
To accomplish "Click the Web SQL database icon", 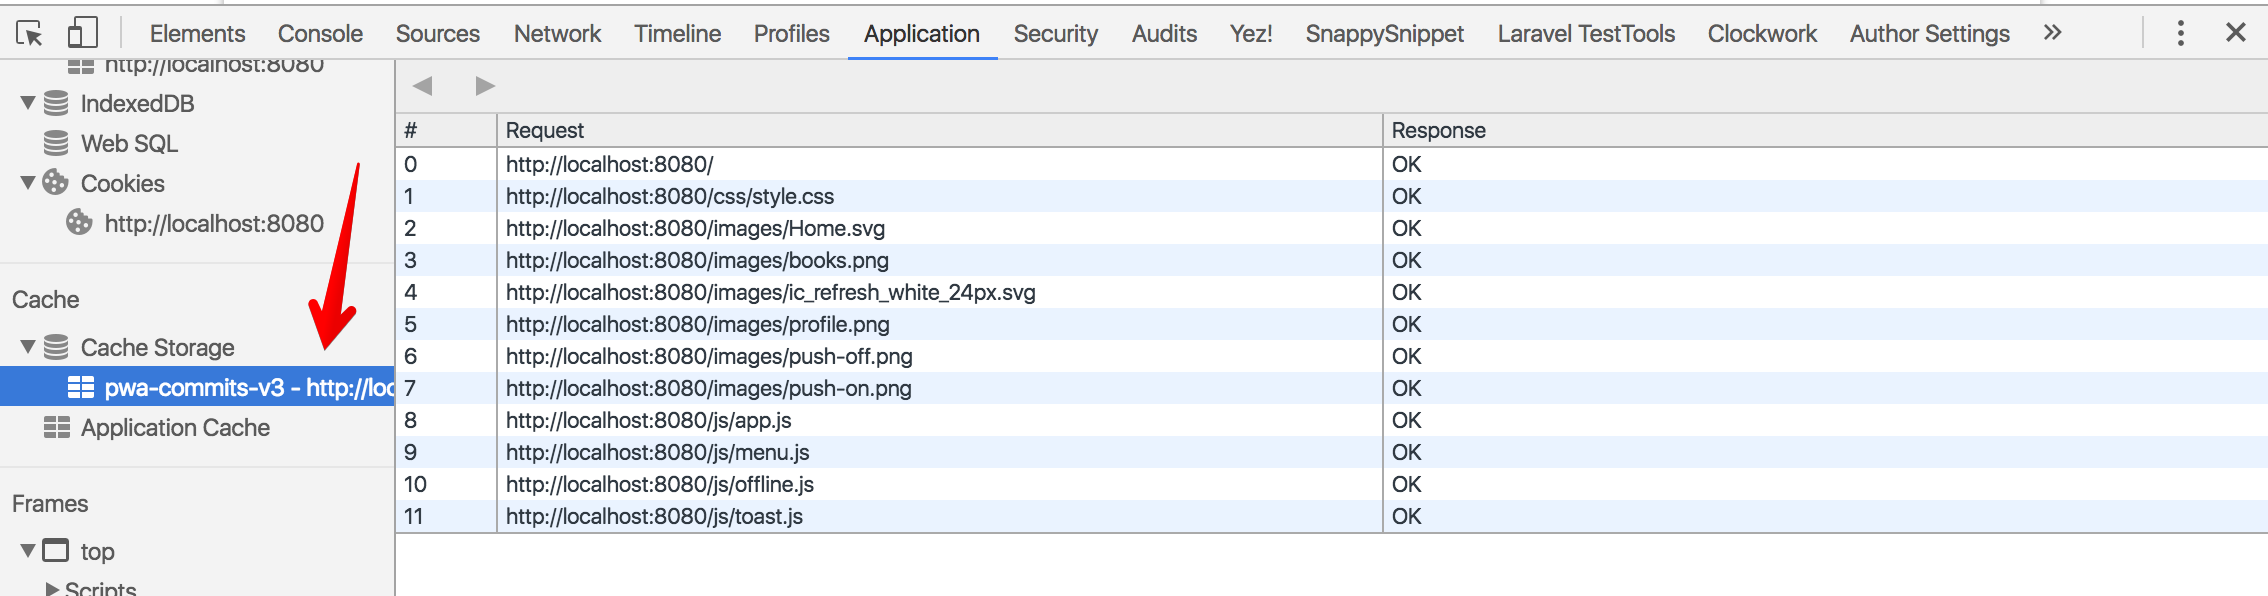I will point(57,143).
